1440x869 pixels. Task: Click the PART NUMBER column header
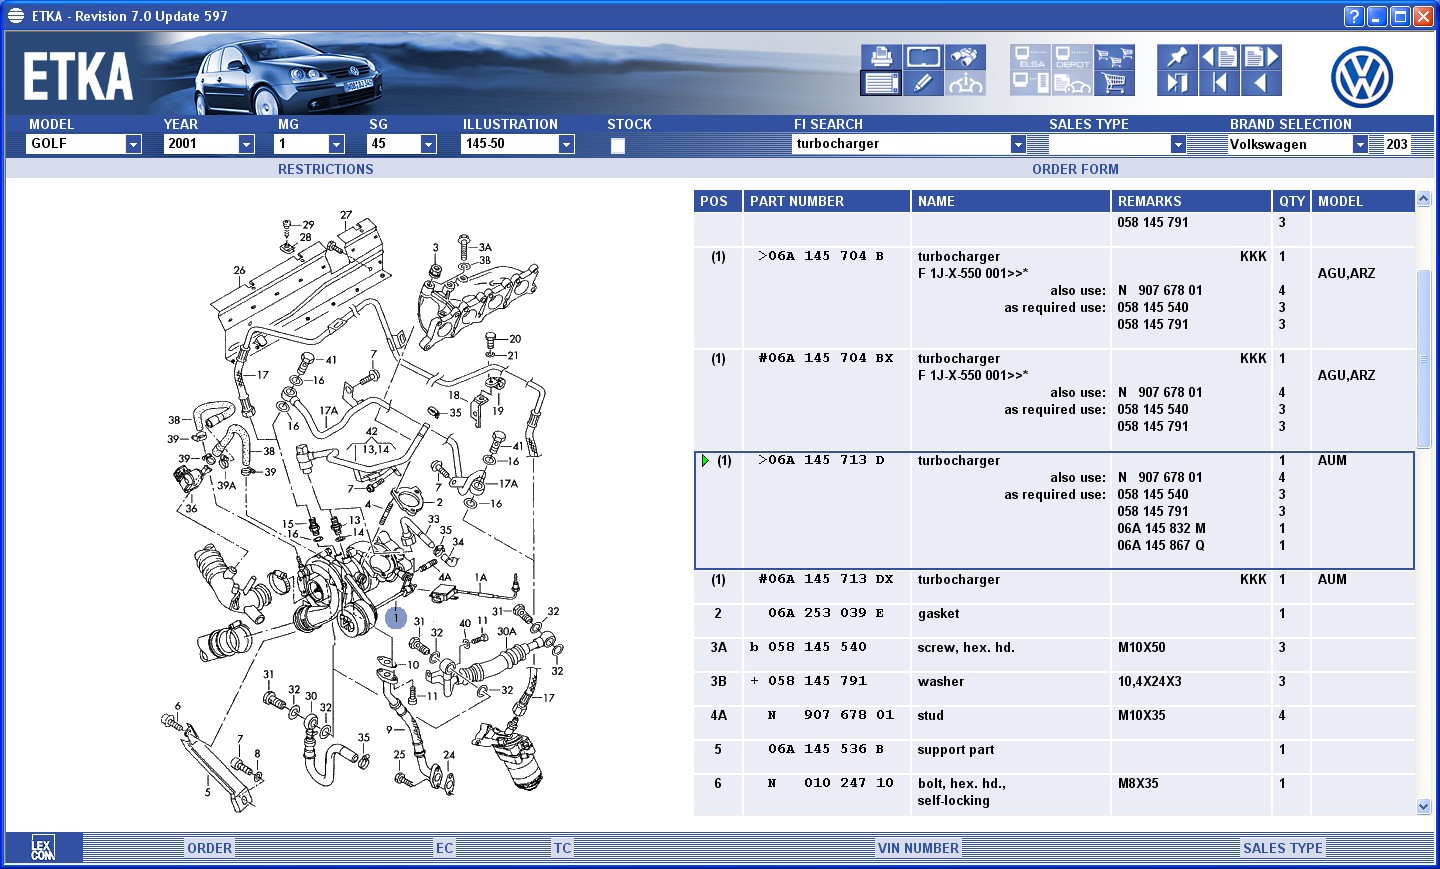click(826, 201)
